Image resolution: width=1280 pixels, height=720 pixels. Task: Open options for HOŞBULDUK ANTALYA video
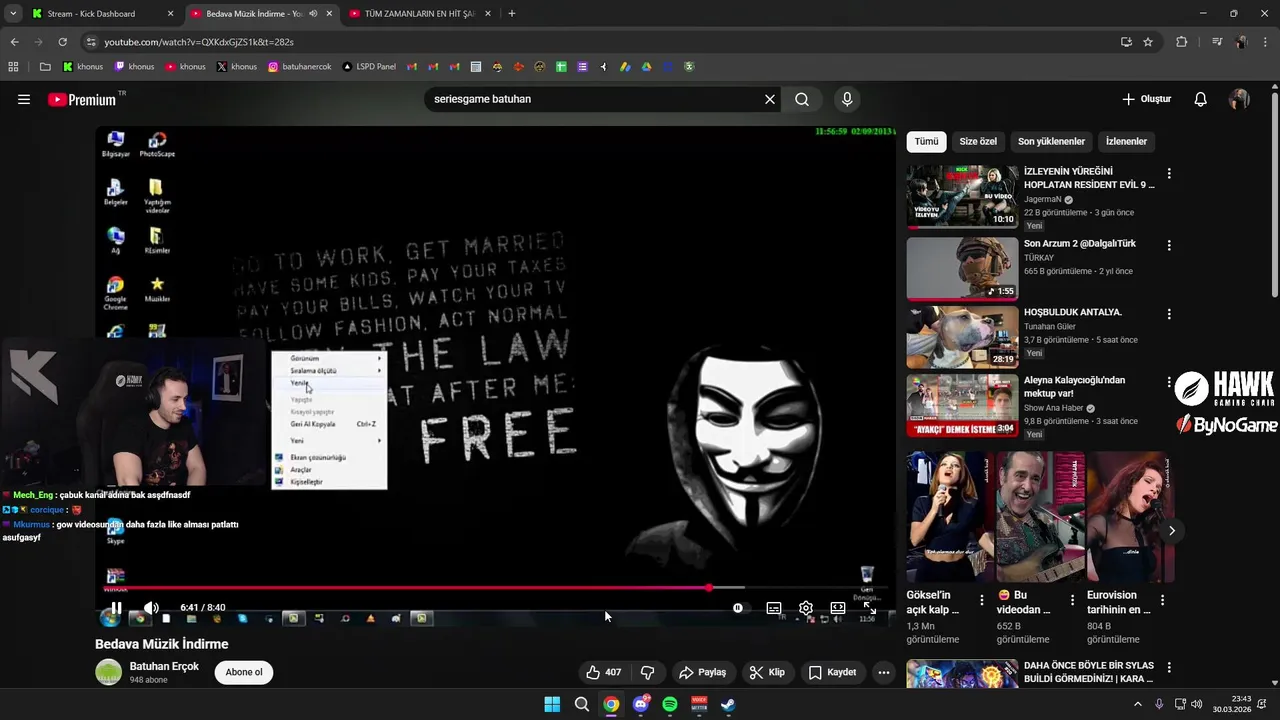point(1169,314)
